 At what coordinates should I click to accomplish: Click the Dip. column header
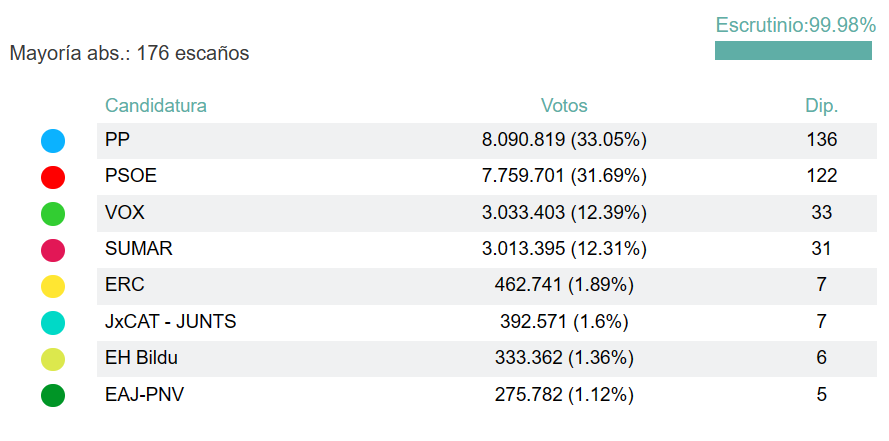(821, 106)
